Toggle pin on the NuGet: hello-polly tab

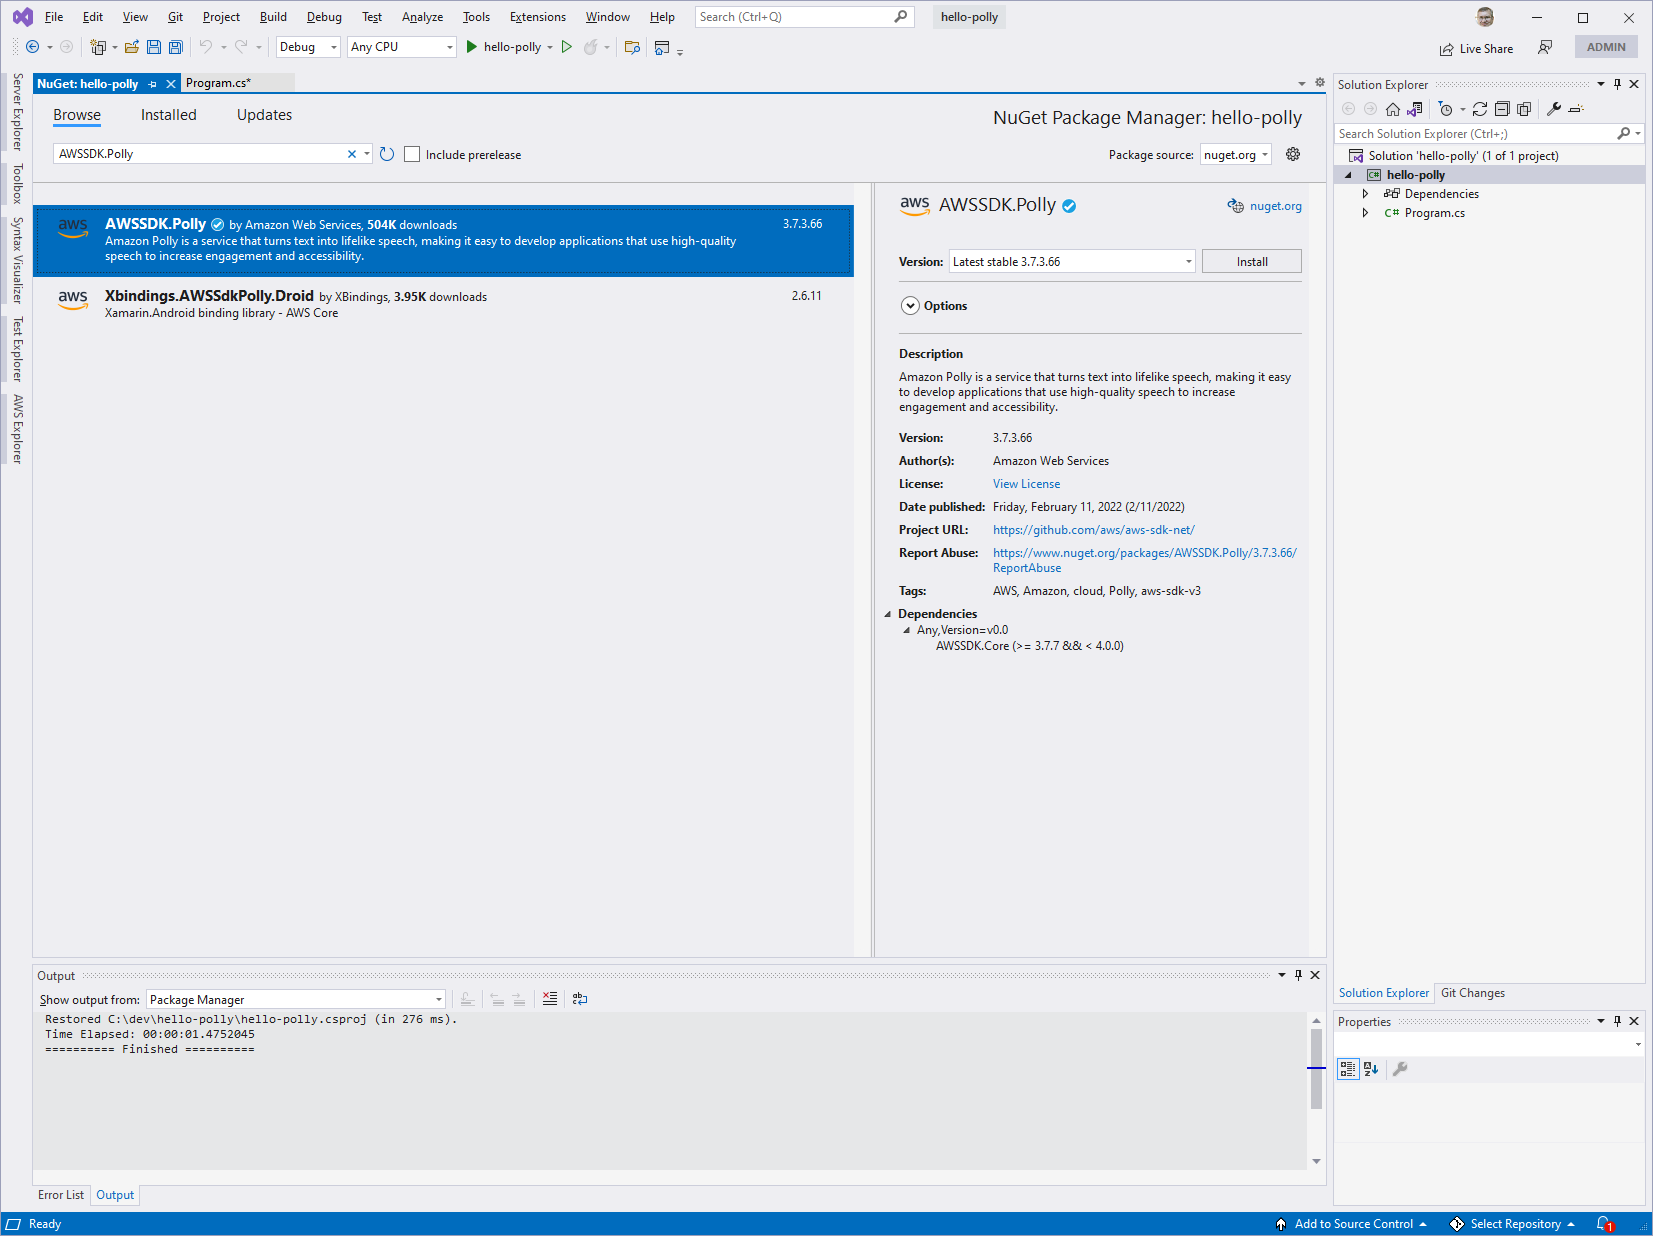coord(152,84)
